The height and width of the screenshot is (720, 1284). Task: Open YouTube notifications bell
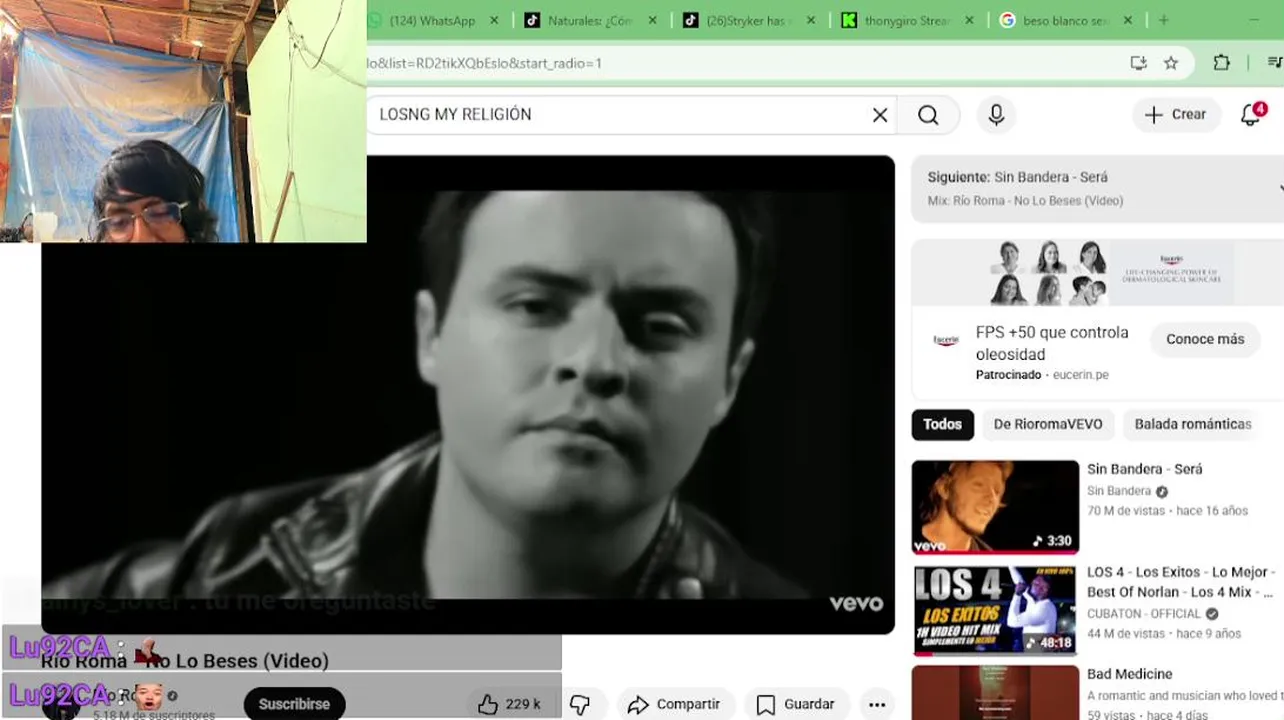pos(1252,115)
